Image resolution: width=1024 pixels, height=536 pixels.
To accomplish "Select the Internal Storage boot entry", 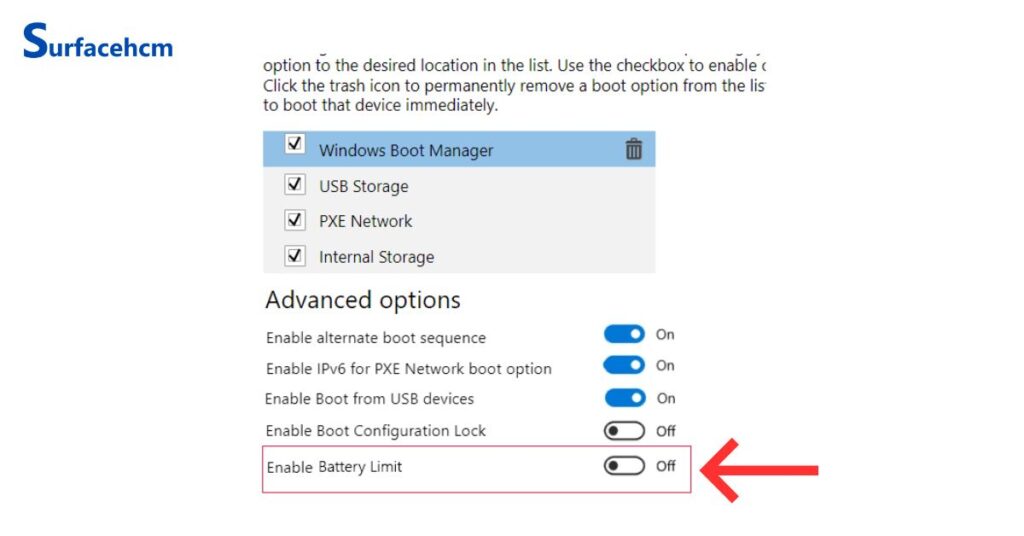I will [376, 257].
